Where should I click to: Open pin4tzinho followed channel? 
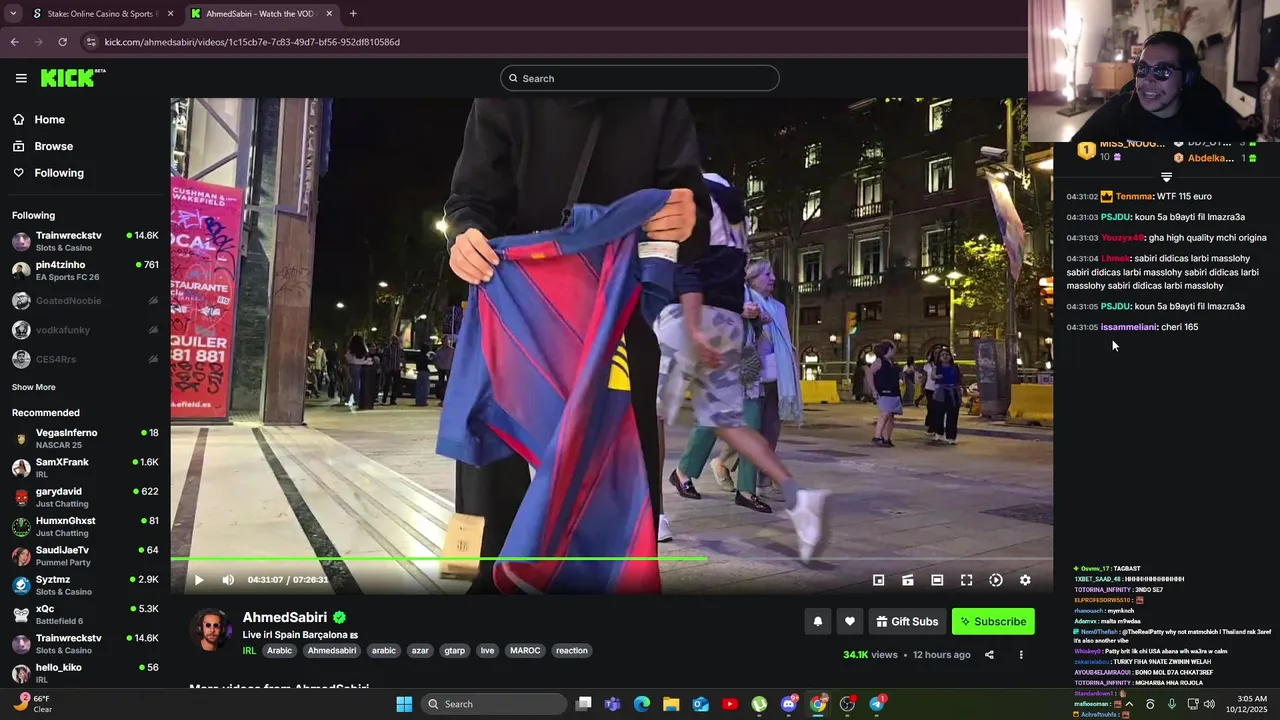coord(85,270)
